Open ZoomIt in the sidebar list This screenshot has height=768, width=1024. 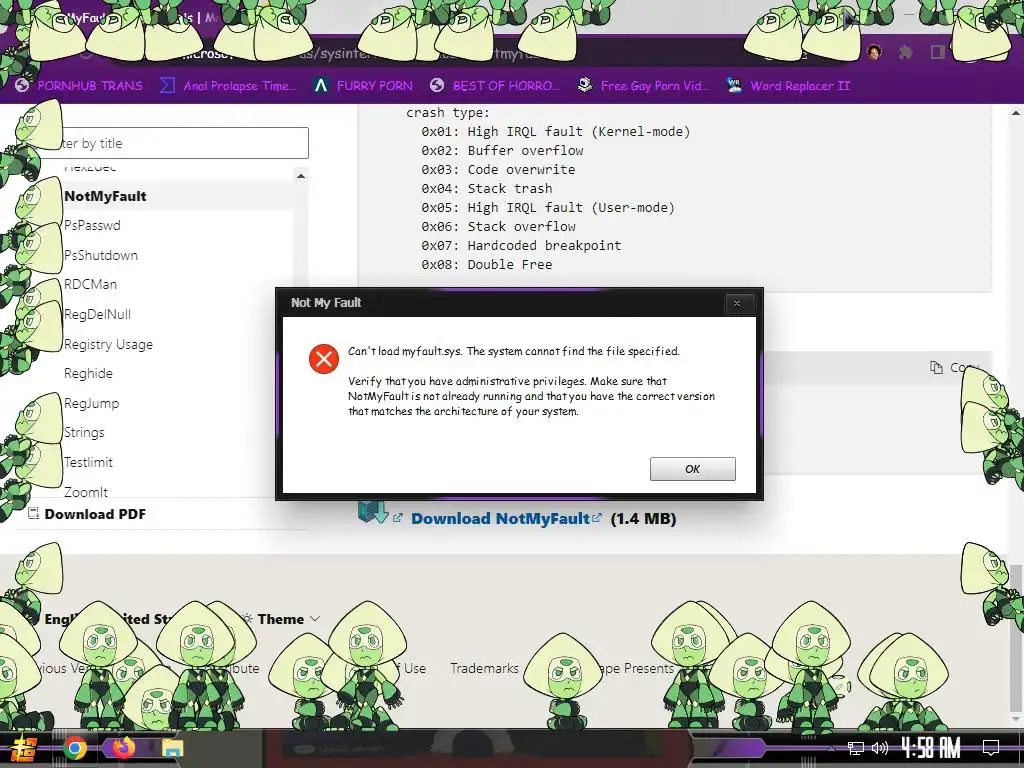(86, 492)
